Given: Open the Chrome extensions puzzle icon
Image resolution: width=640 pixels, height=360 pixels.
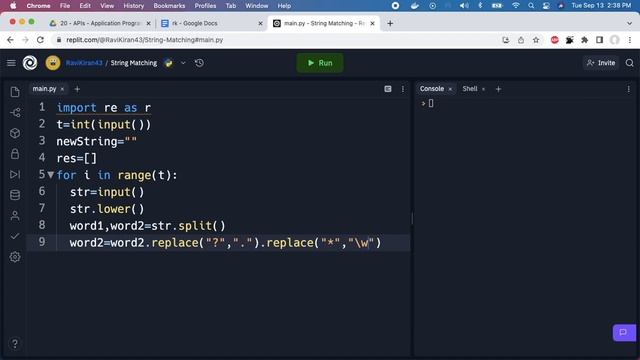Looking at the screenshot, I should (584, 40).
